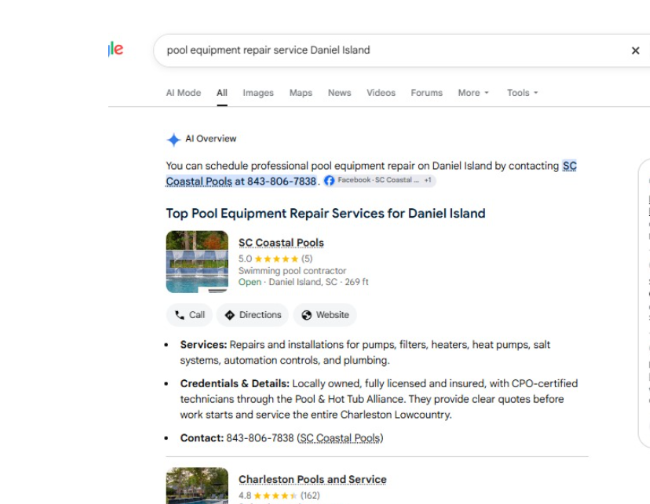
Task: Click the 'Top Pool Equipment Repair Services' heading
Action: coord(325,213)
